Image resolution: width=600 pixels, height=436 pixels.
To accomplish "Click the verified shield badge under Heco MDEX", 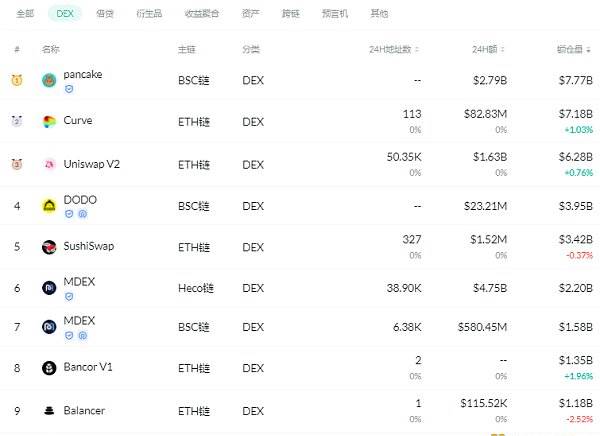I will 69,297.
